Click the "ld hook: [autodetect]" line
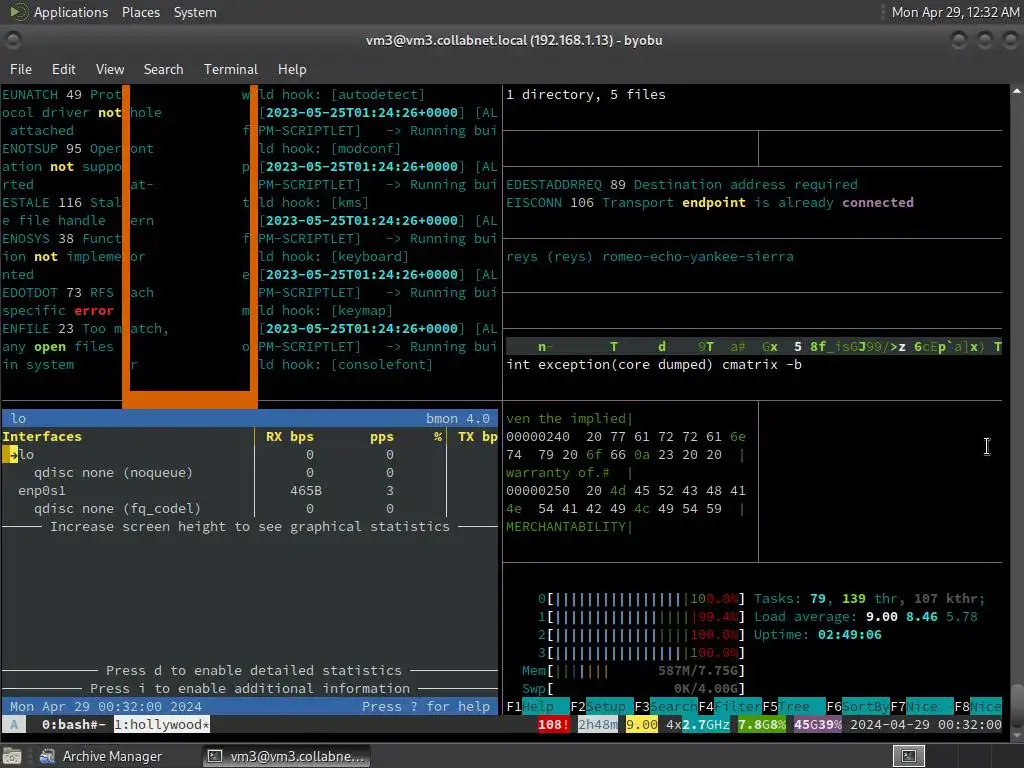1024x768 pixels. pyautogui.click(x=342, y=95)
